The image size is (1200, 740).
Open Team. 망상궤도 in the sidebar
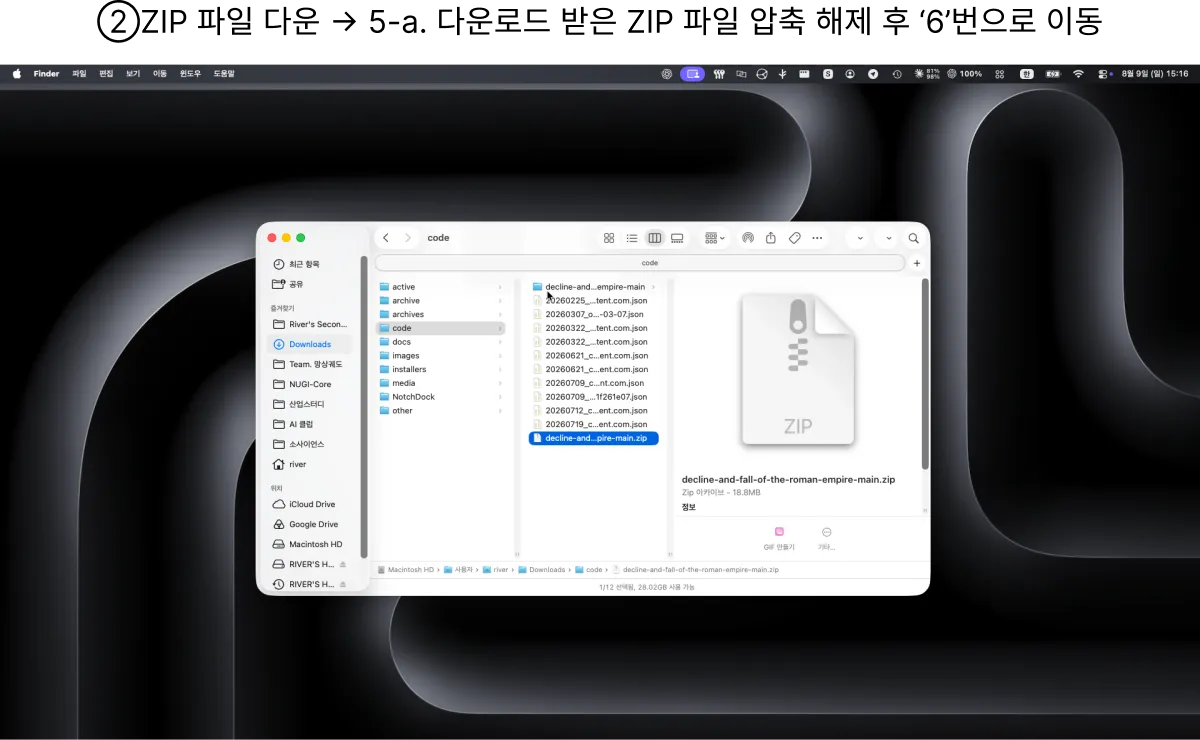pyautogui.click(x=311, y=364)
